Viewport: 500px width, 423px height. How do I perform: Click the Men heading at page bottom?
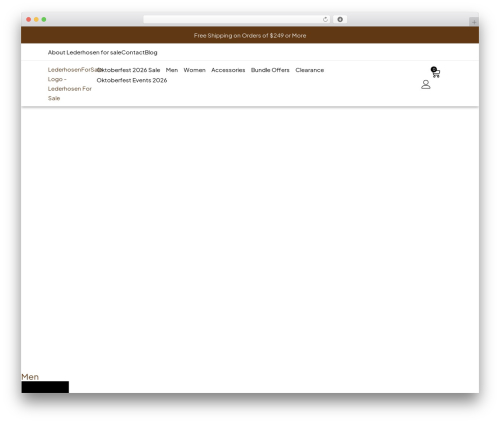pyautogui.click(x=30, y=377)
